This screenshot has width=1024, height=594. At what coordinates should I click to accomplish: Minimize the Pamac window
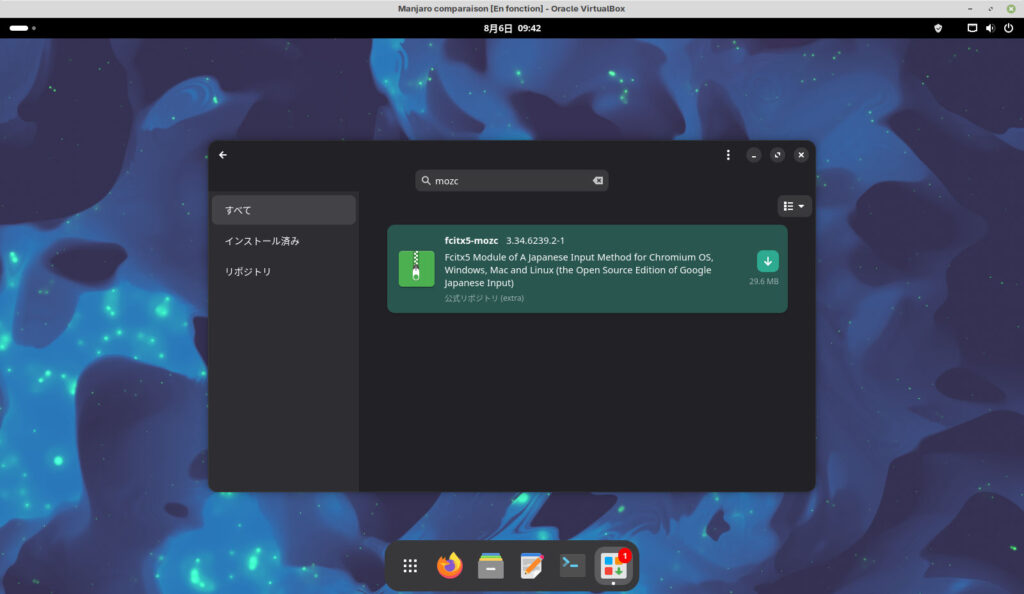(x=754, y=155)
